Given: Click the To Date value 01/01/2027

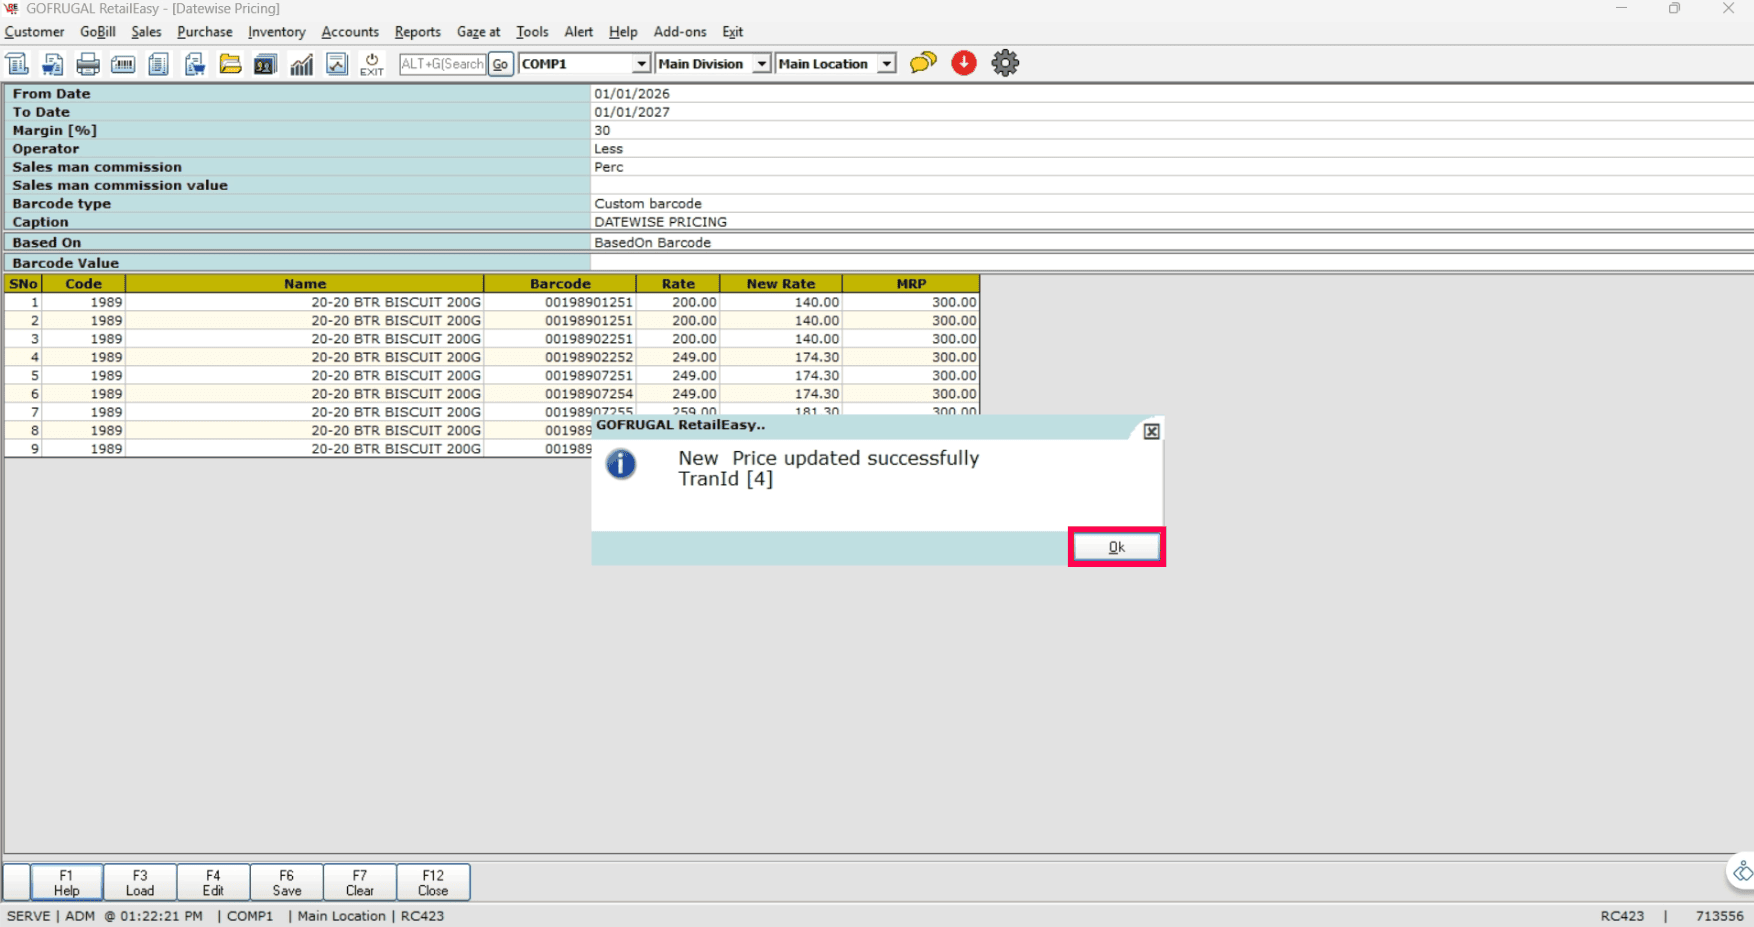Looking at the screenshot, I should (632, 112).
